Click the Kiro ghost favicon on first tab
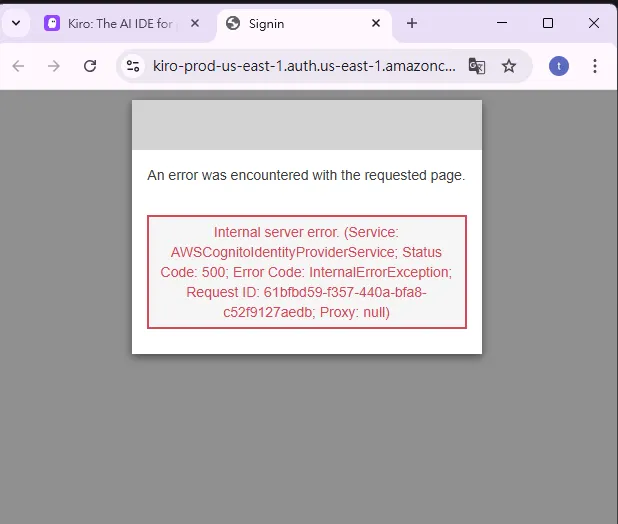The height and width of the screenshot is (524, 618). [x=52, y=23]
